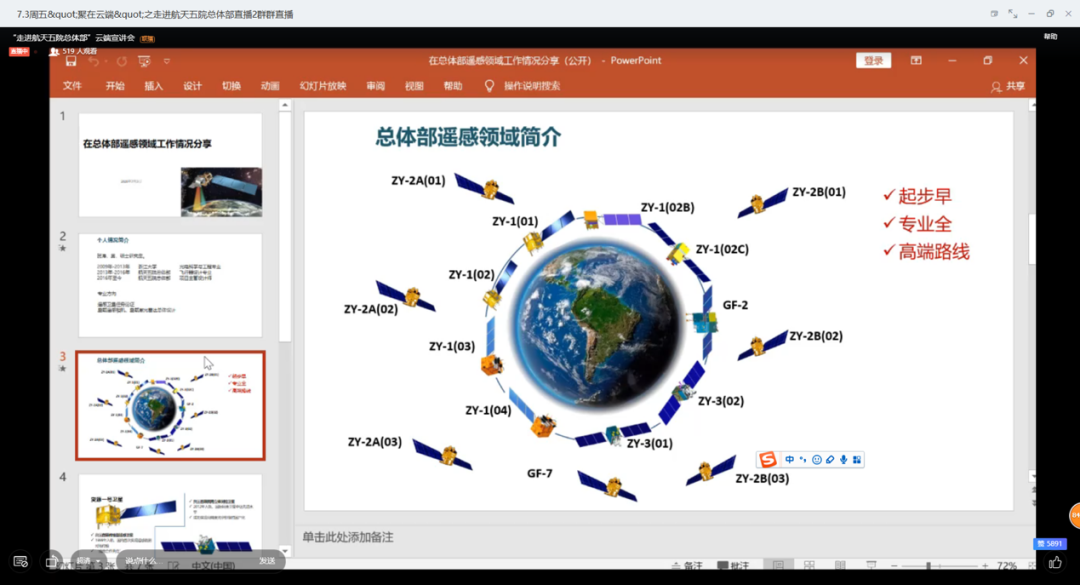The width and height of the screenshot is (1080, 585).
Task: Click the ribbon display options icon
Action: point(915,61)
